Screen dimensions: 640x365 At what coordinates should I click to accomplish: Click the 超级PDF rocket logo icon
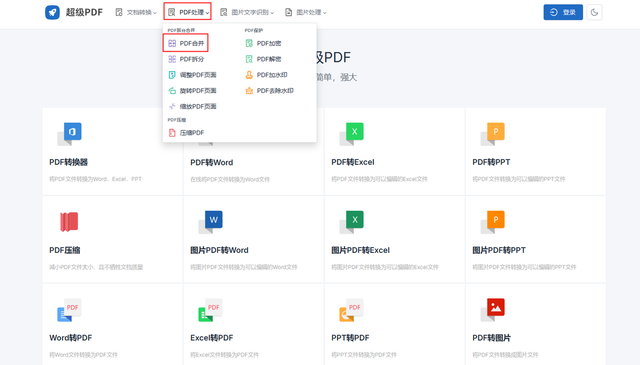click(x=52, y=12)
